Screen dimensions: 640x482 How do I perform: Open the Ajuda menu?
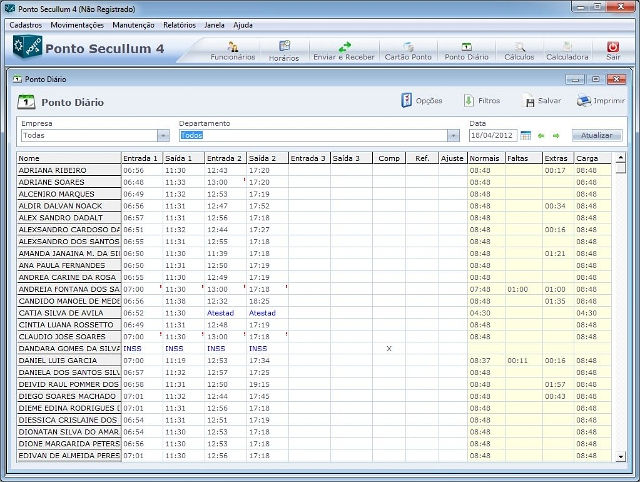pos(243,25)
